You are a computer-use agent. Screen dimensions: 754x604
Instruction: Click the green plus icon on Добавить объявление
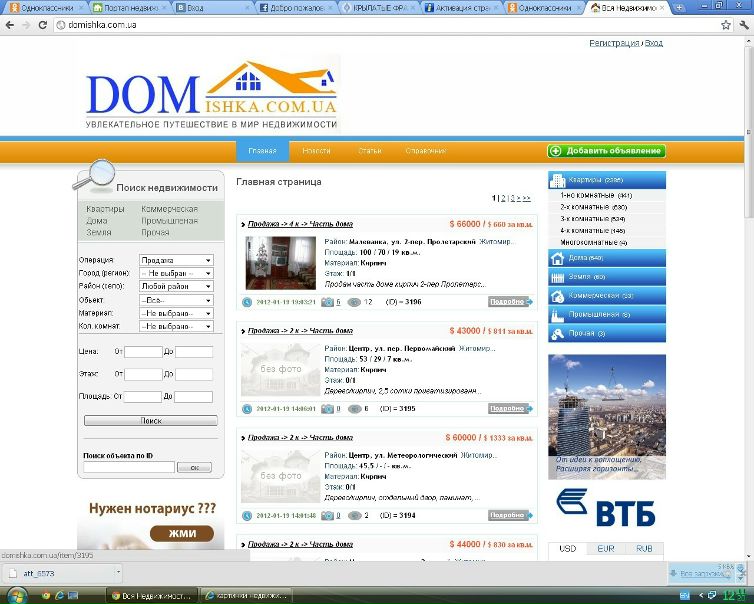coord(555,151)
